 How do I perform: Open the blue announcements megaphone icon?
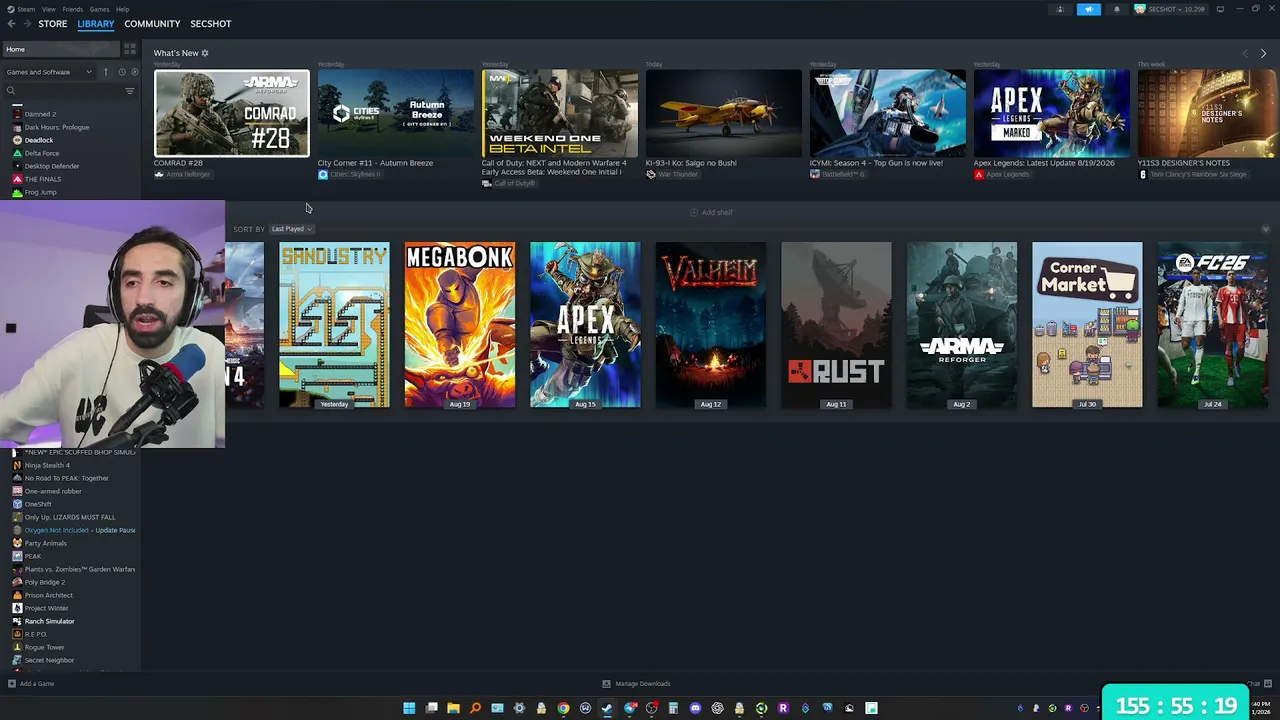coord(1089,10)
